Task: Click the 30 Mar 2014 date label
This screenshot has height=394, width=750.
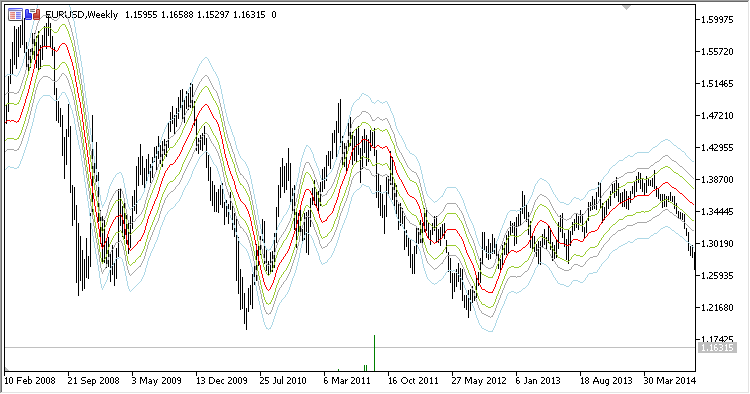Action: click(669, 381)
